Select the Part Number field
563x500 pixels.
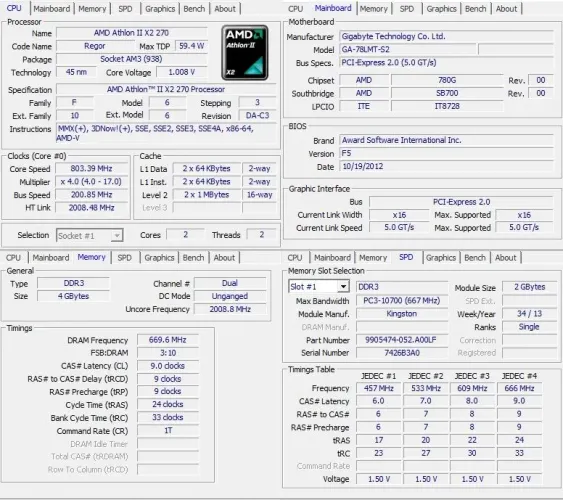[x=402, y=340]
